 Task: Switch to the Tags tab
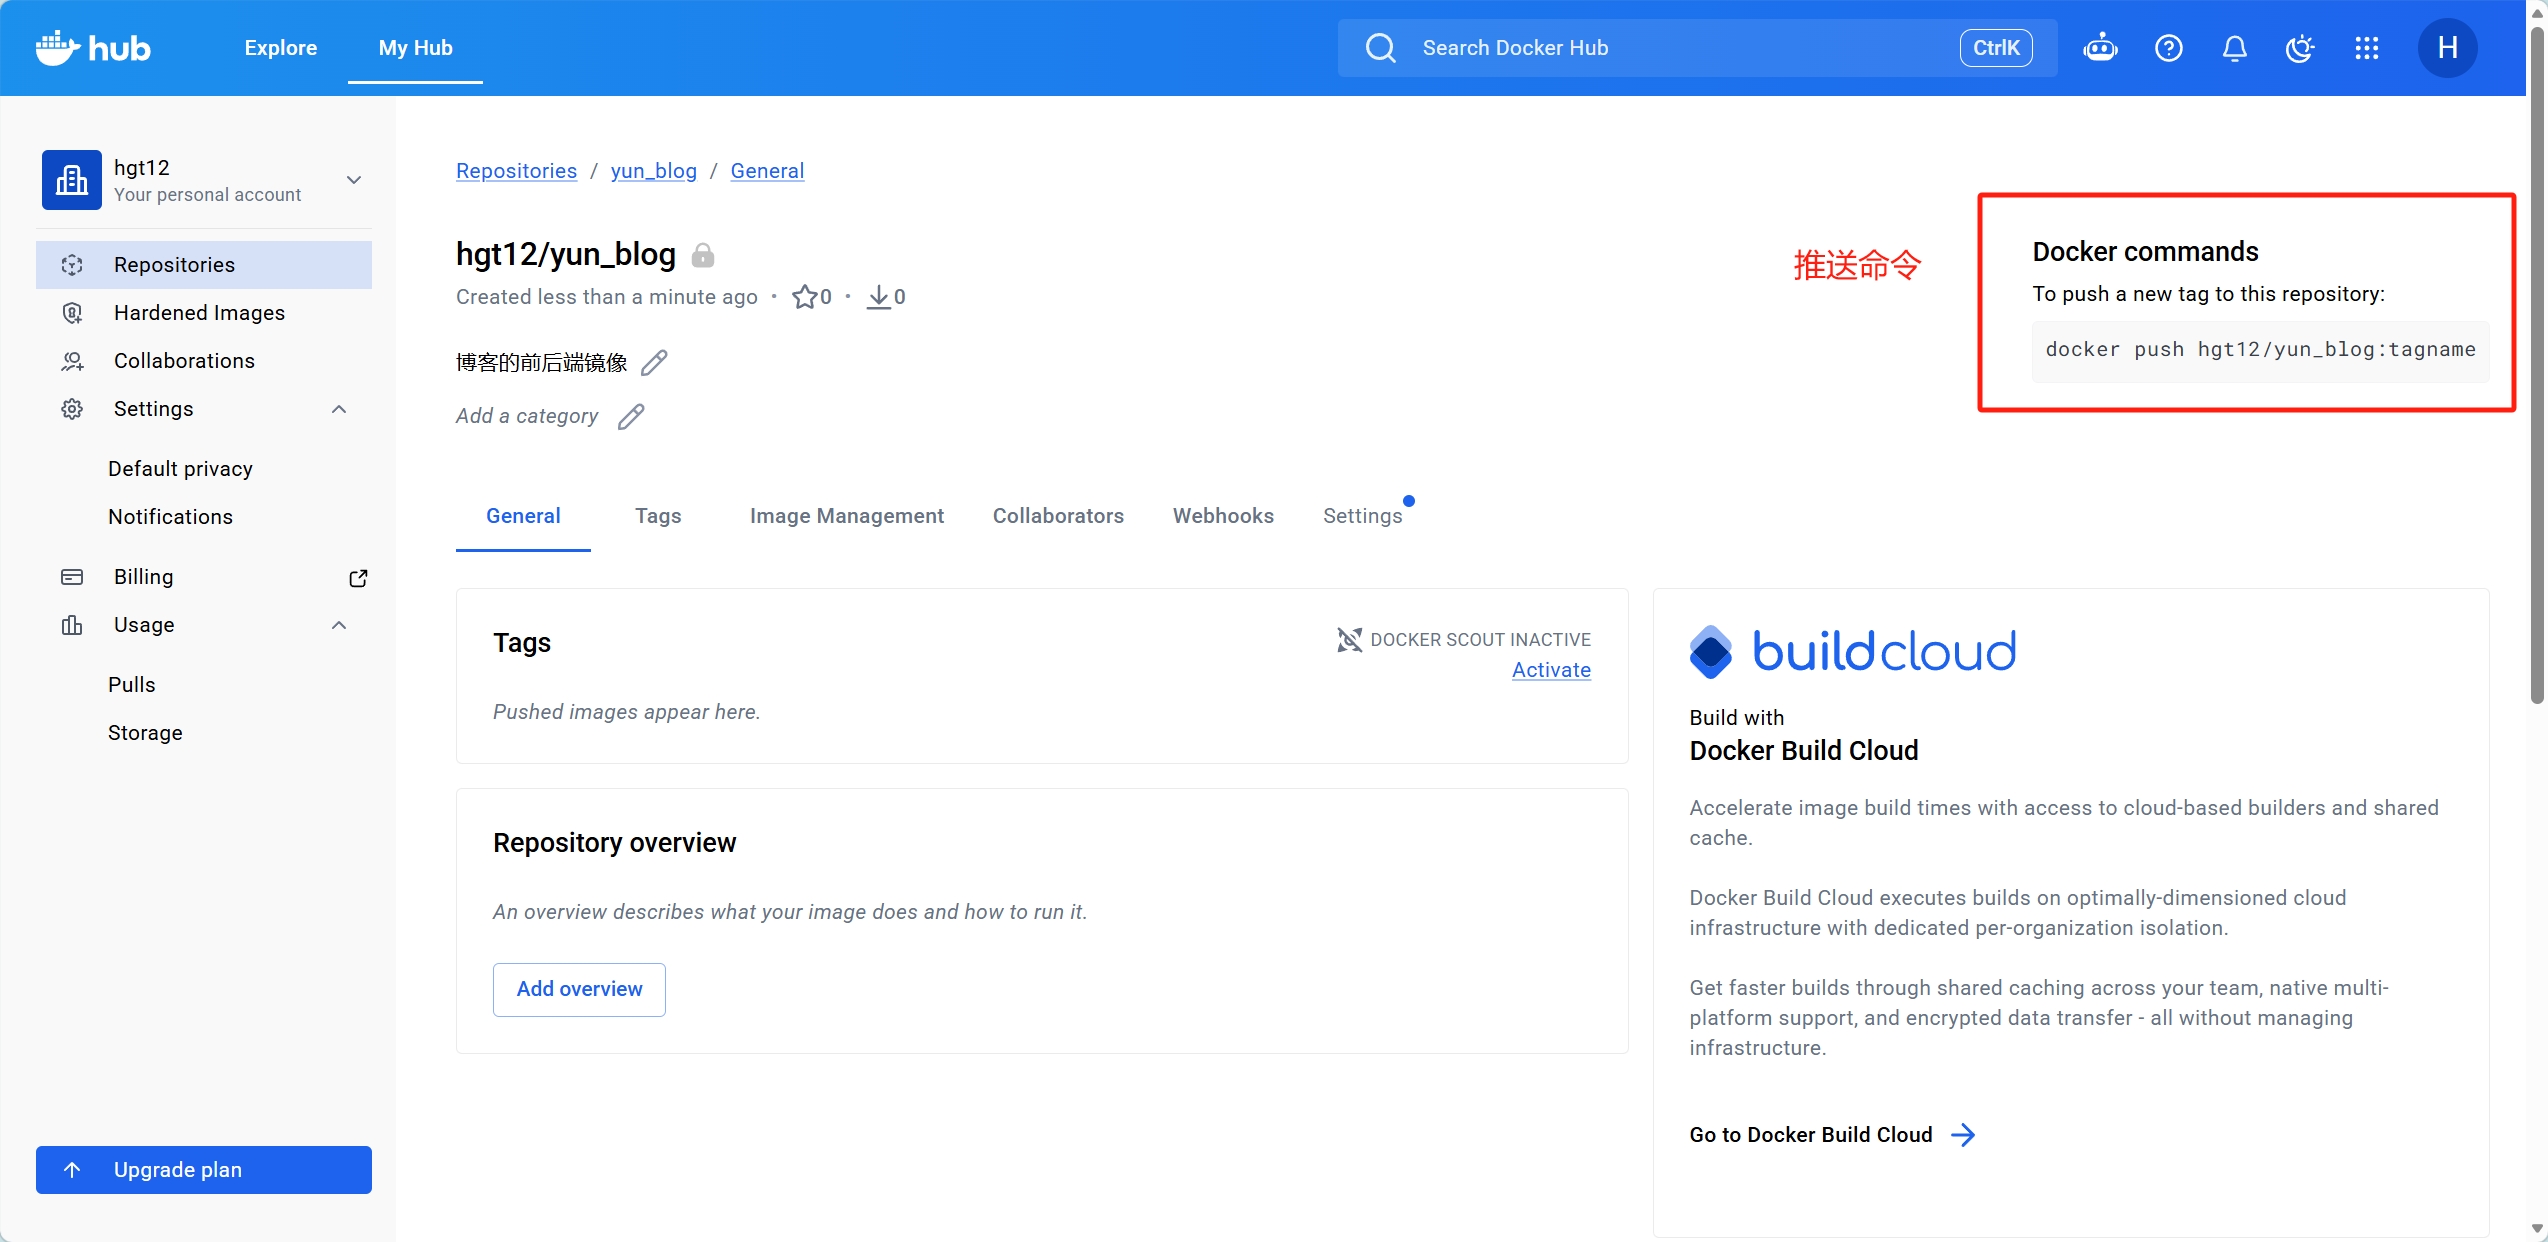click(658, 516)
